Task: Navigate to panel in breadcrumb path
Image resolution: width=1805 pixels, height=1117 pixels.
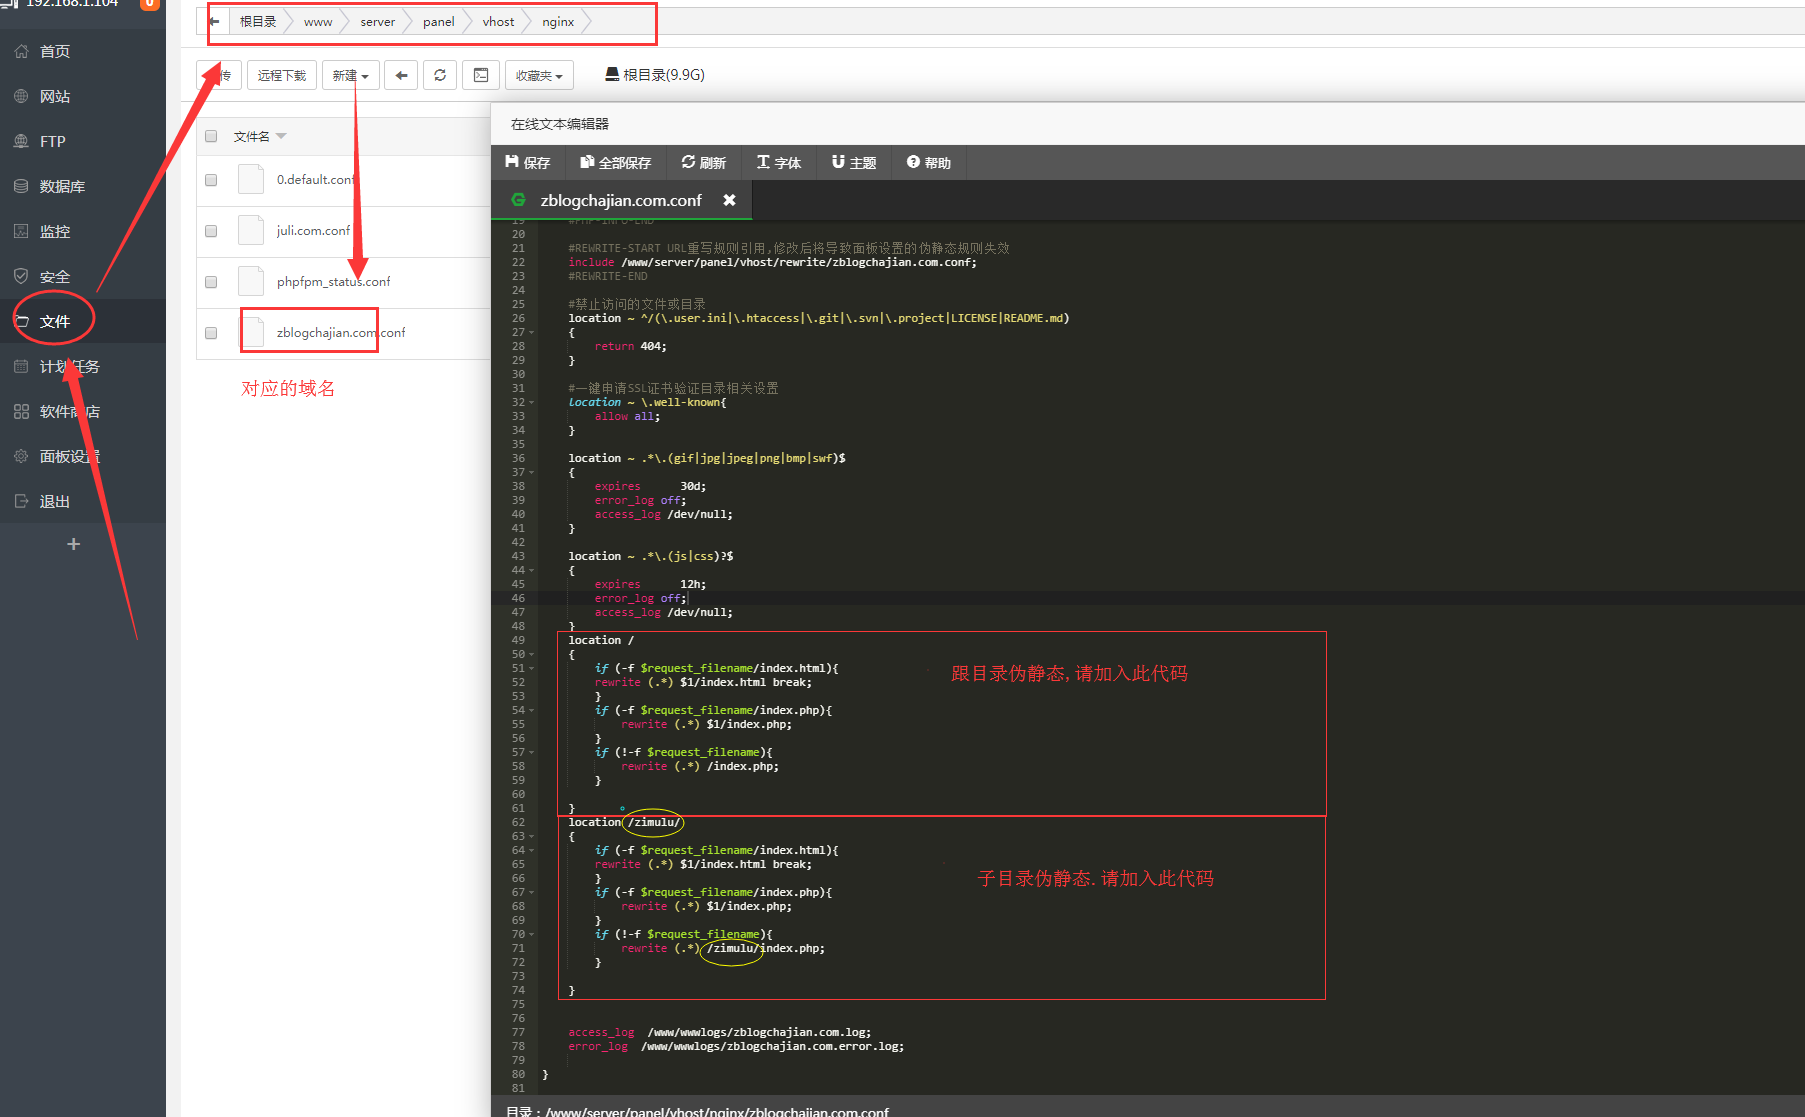Action: coord(438,21)
